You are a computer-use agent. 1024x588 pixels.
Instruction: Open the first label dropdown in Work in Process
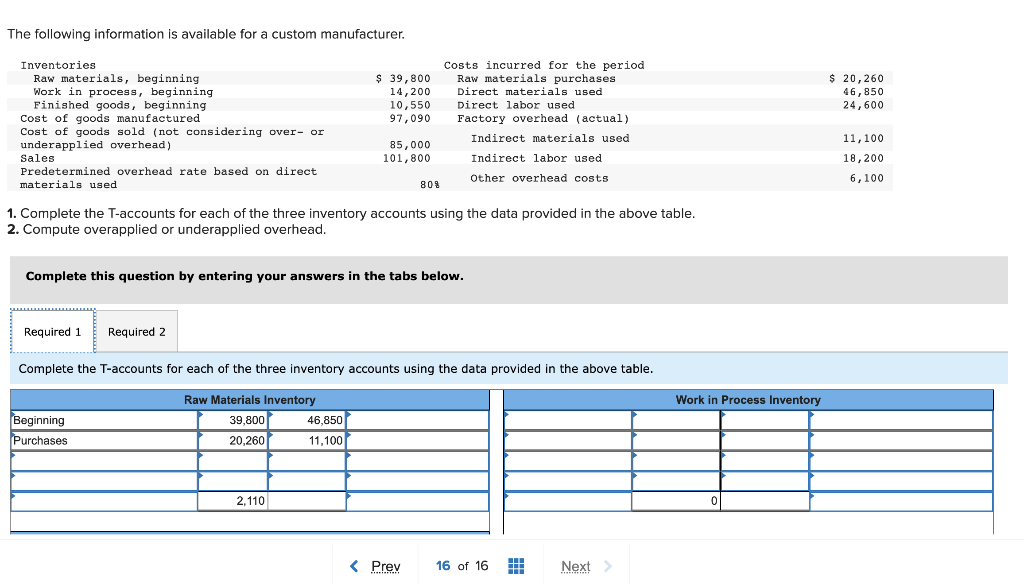507,414
